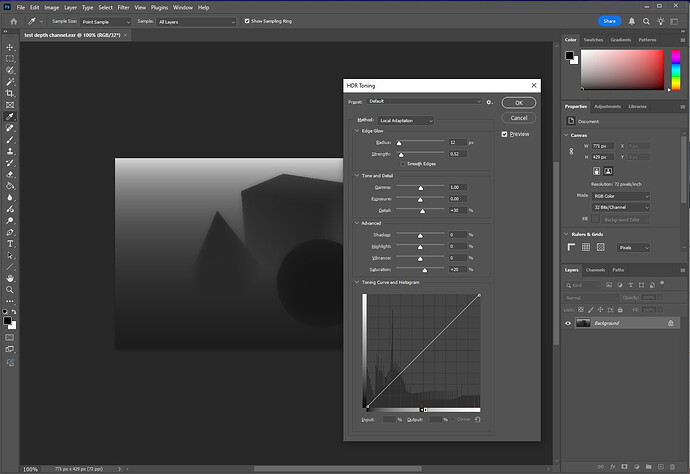
Task: Switch to the Swatches tab
Action: point(593,40)
